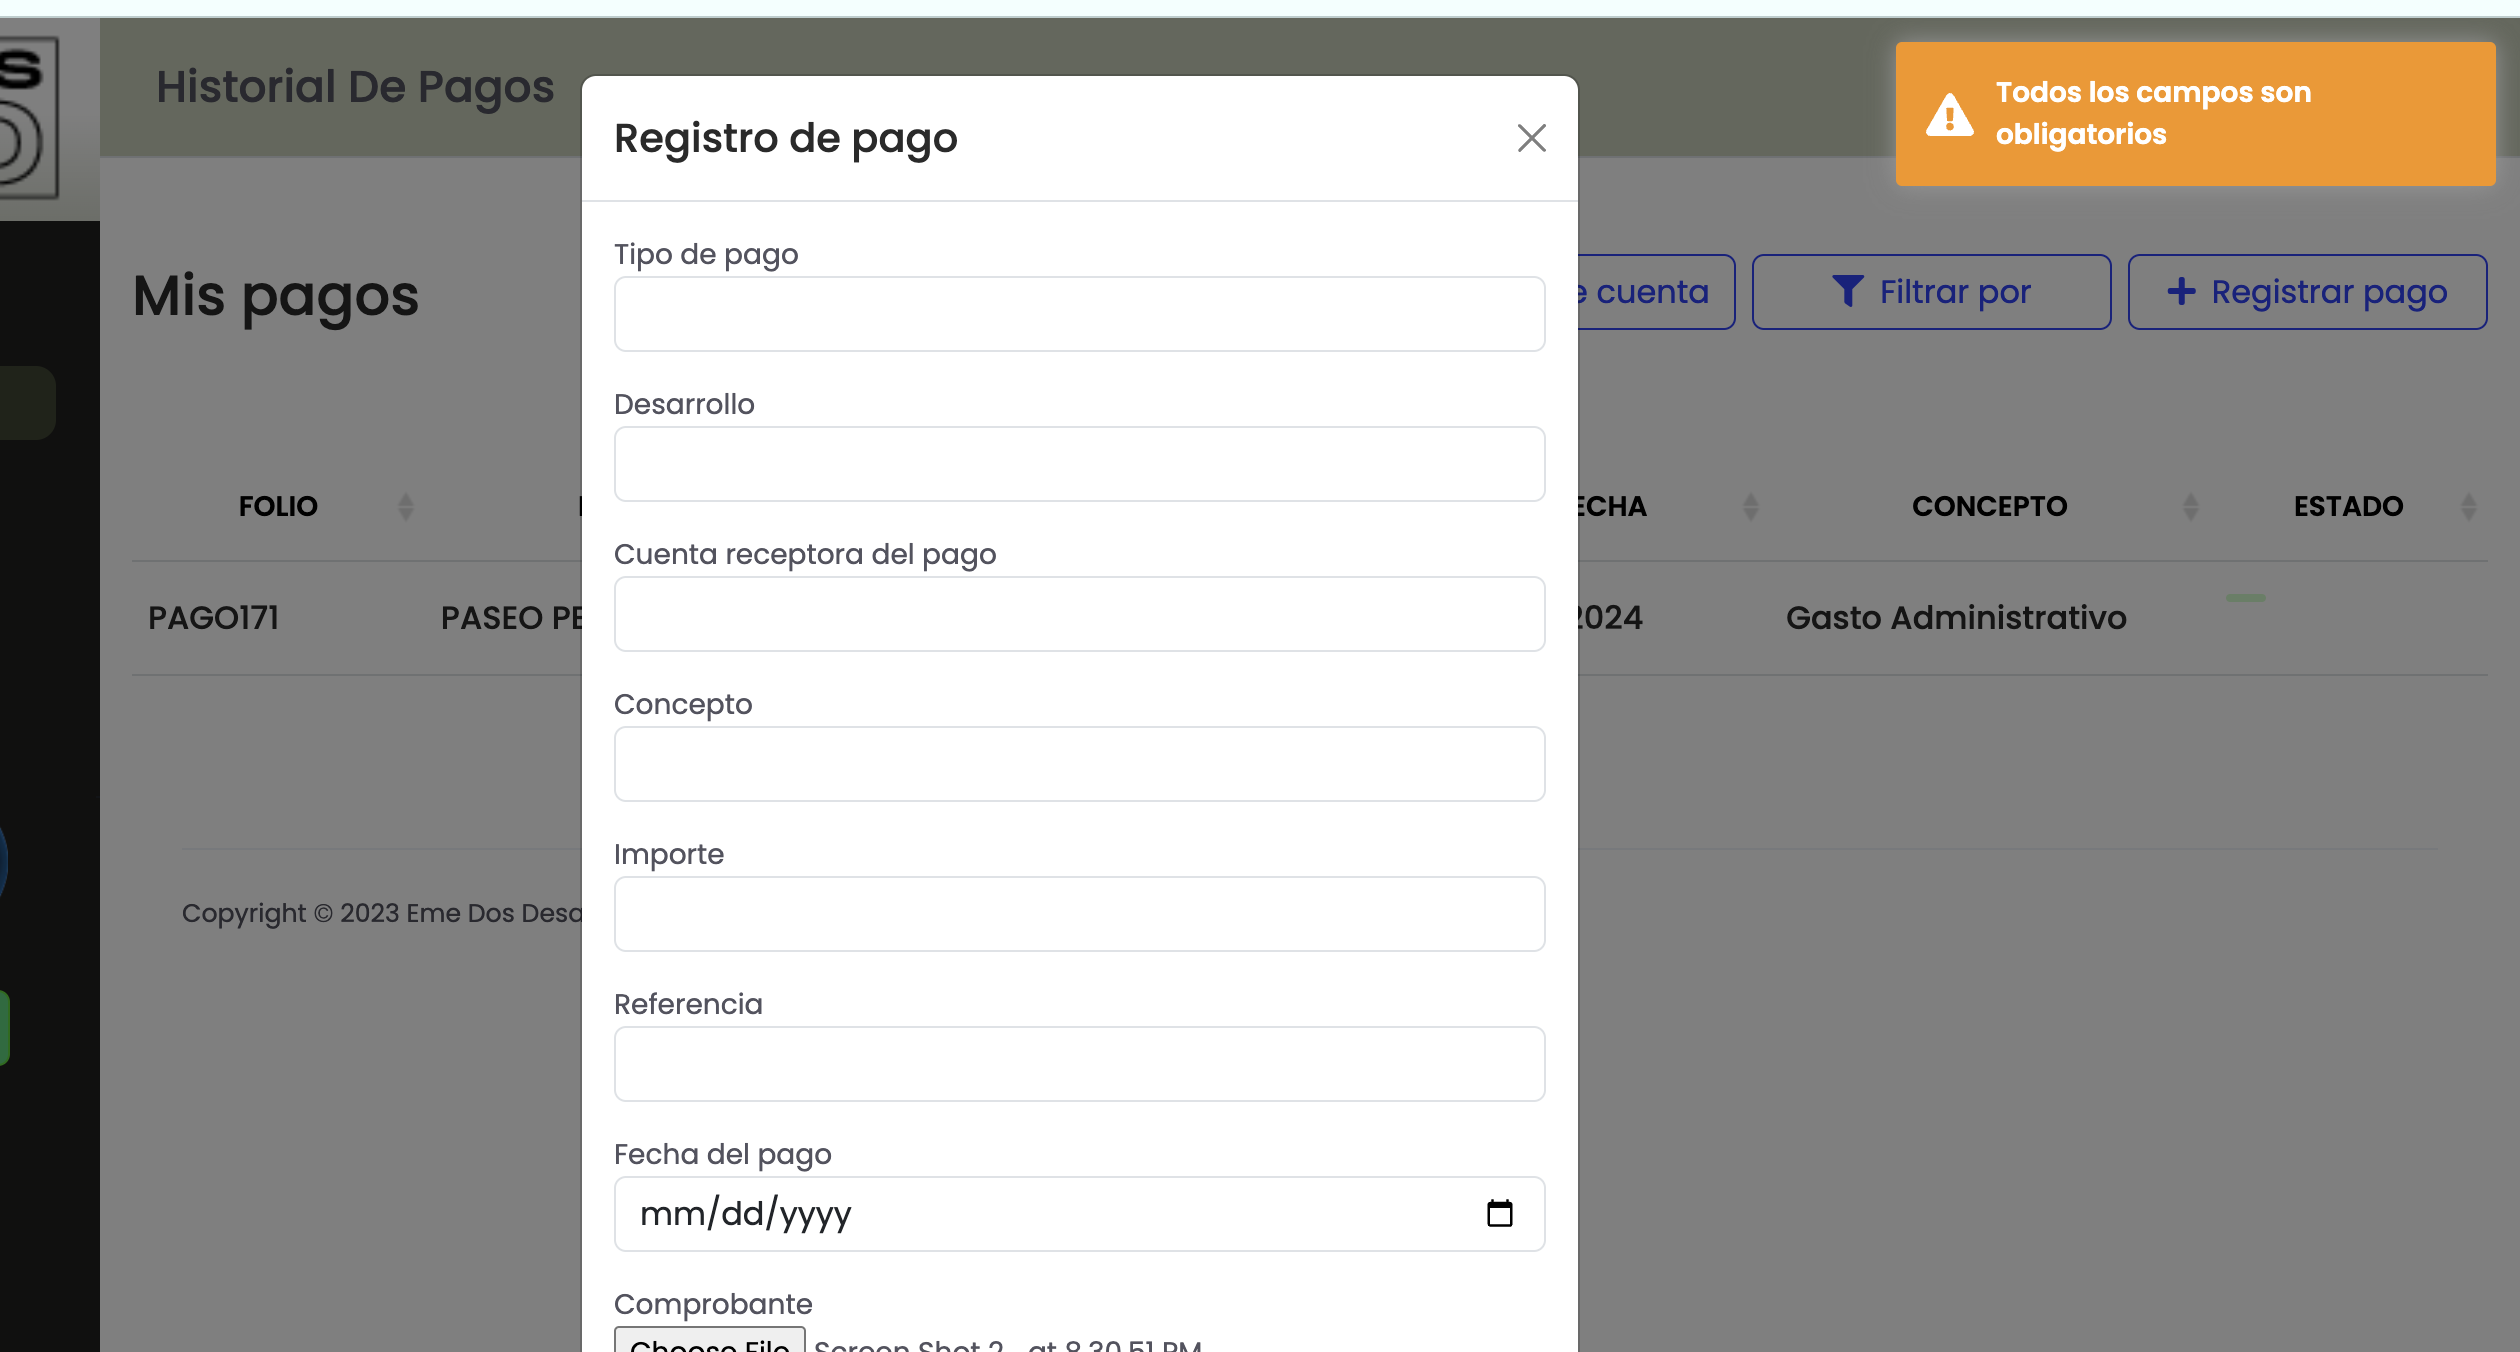
Task: Open Cuenta receptora del pago field
Action: (1079, 614)
